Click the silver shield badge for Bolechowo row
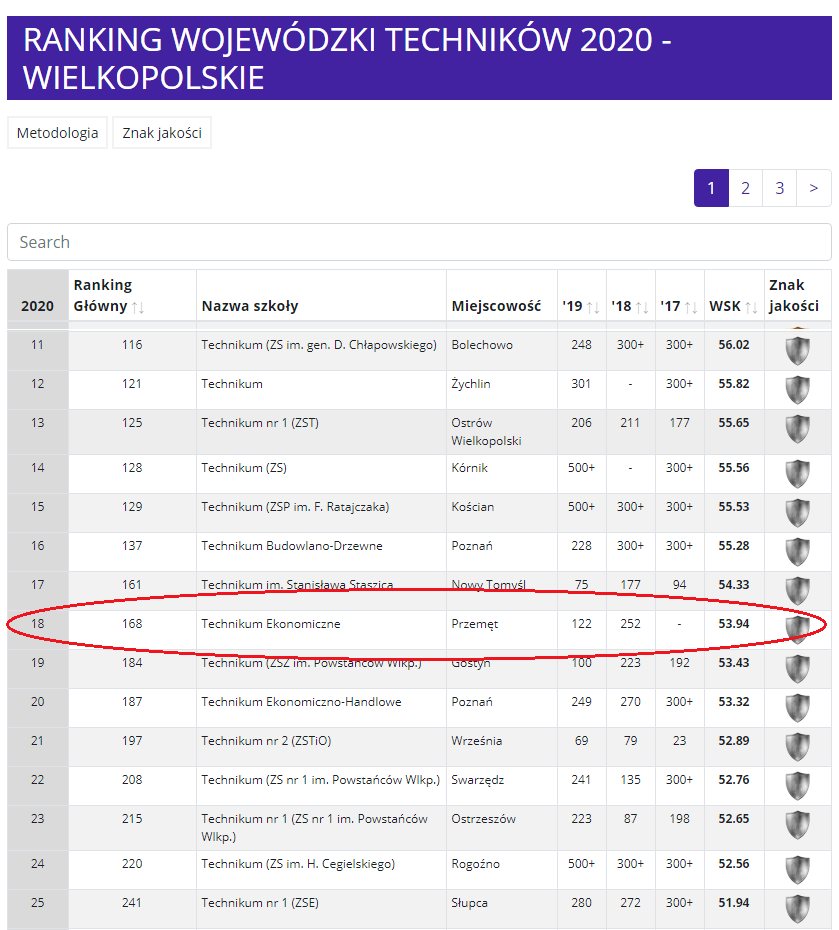The image size is (839, 930). pyautogui.click(x=797, y=351)
